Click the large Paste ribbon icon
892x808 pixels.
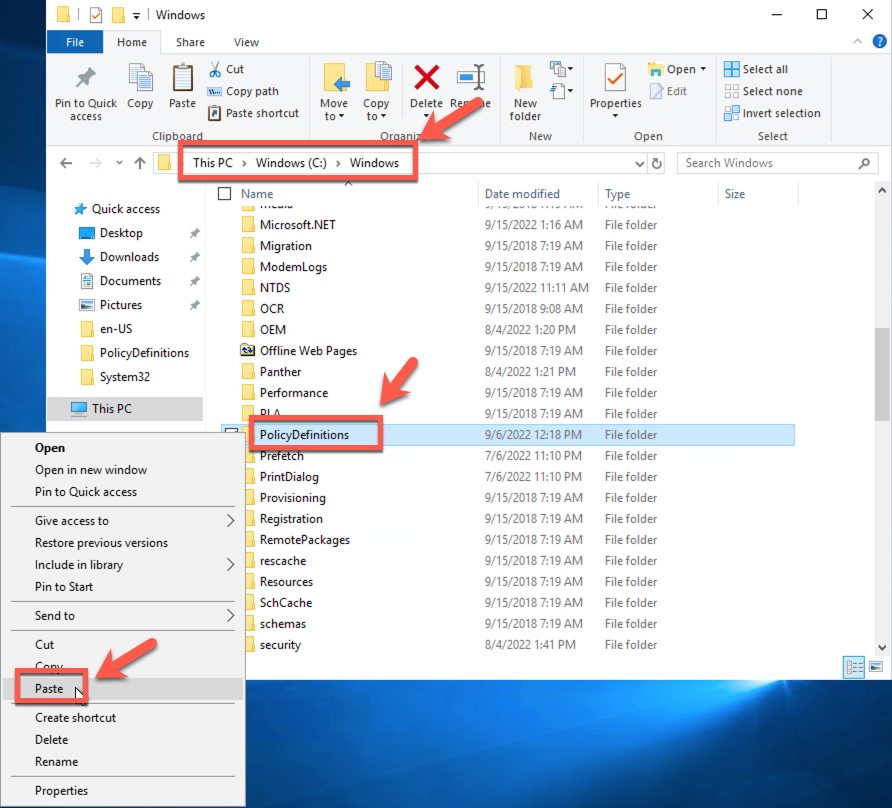pos(182,80)
